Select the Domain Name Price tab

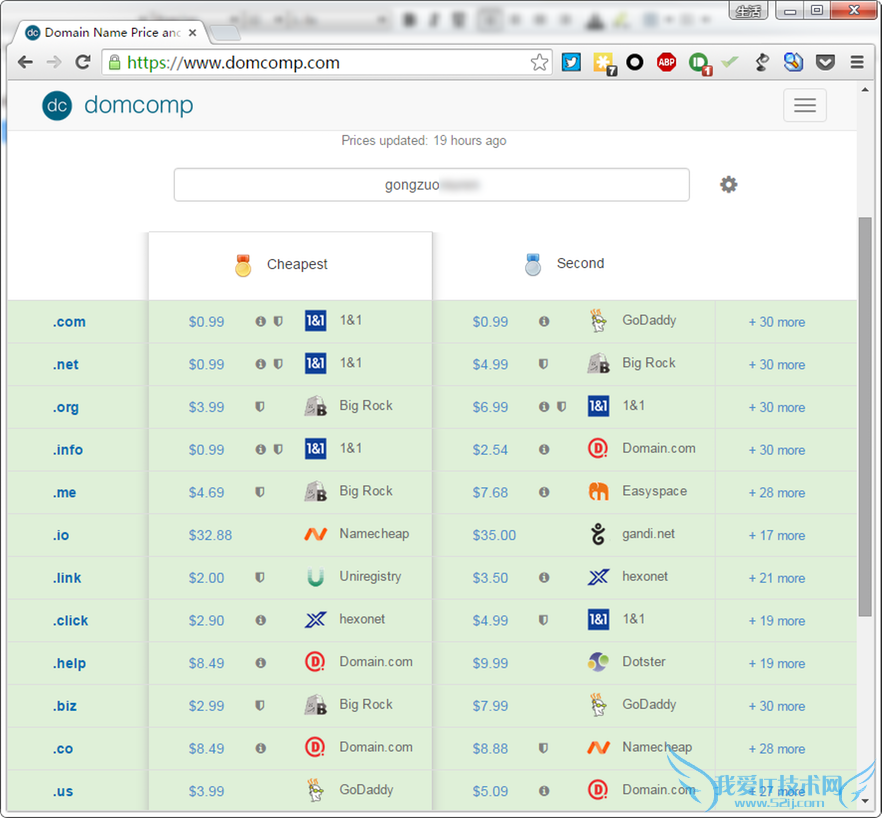point(110,33)
